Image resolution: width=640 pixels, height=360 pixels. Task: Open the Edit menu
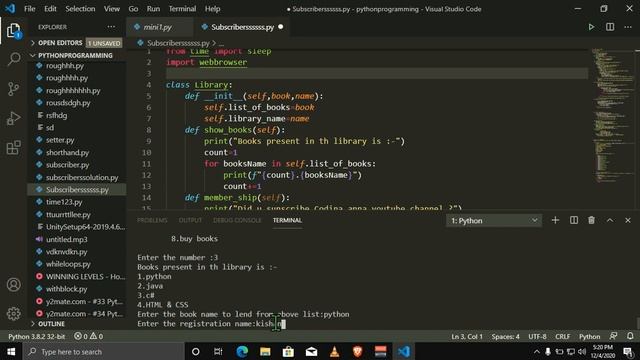pyautogui.click(x=50, y=9)
